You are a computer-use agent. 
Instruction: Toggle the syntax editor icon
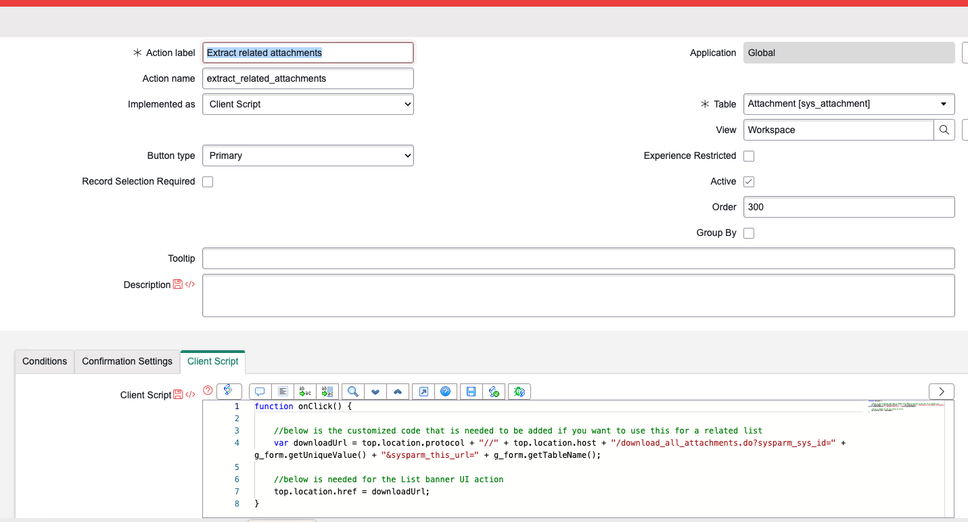point(228,391)
